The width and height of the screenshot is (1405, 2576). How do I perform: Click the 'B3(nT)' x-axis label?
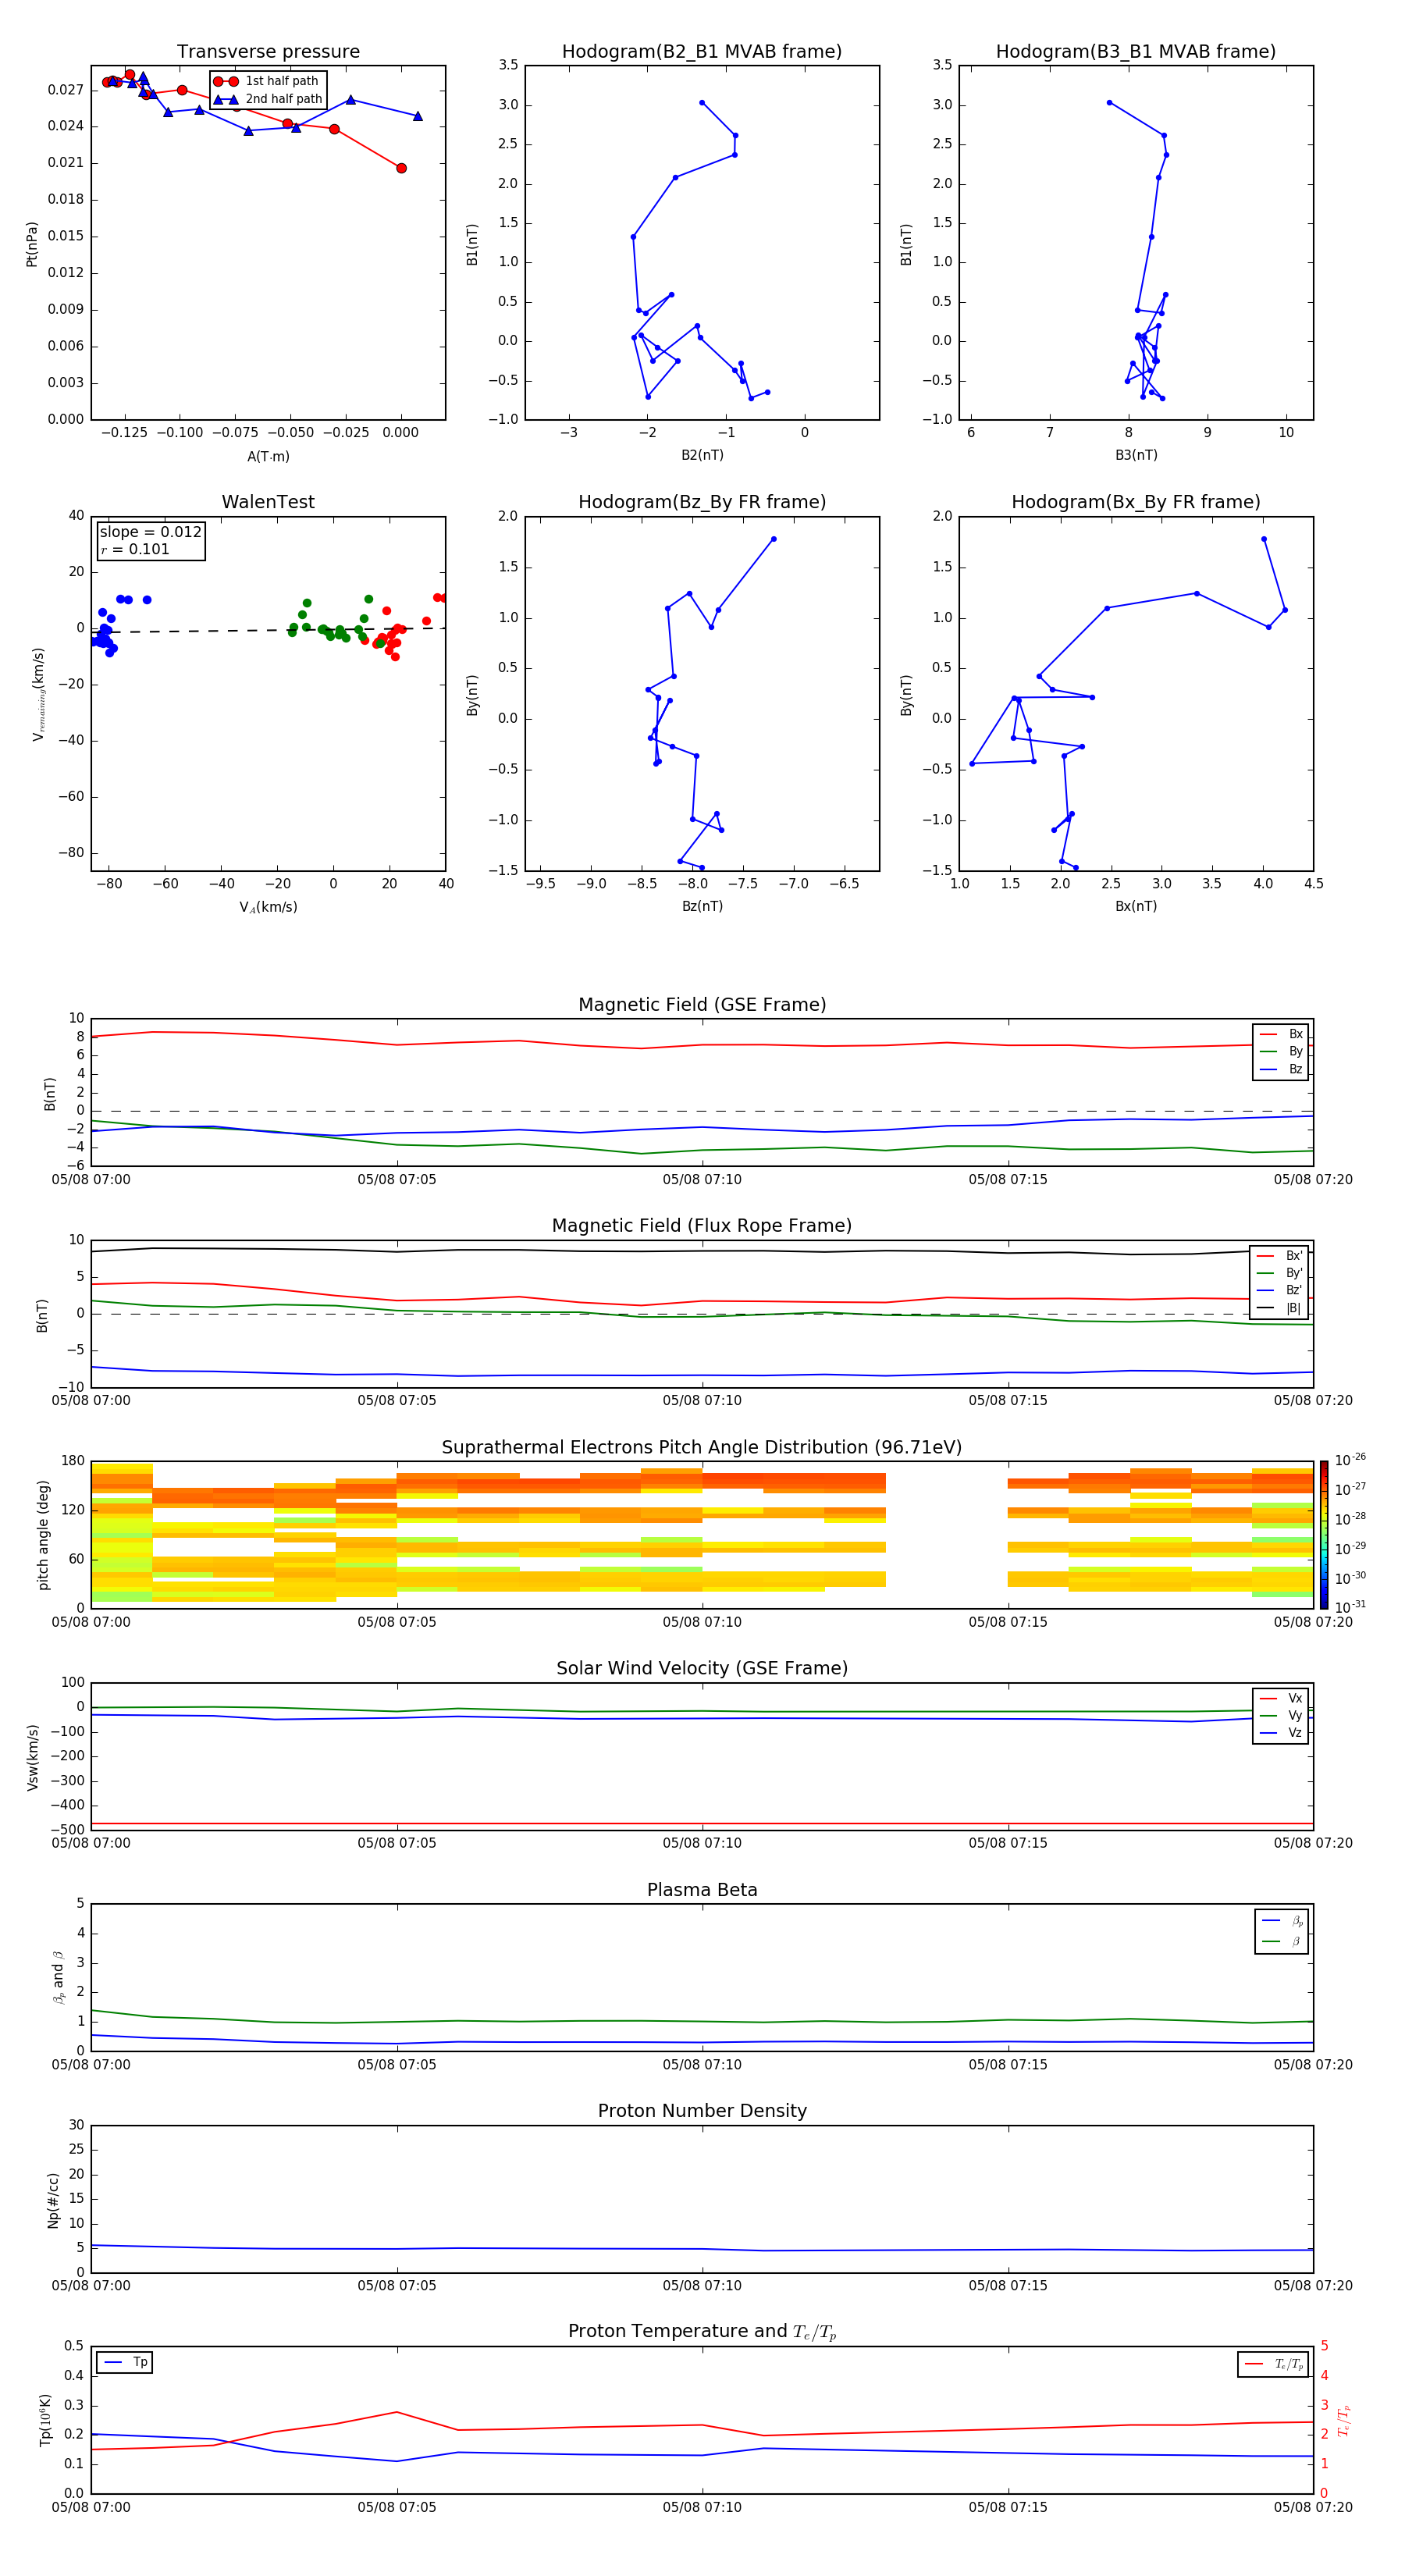1136,455
